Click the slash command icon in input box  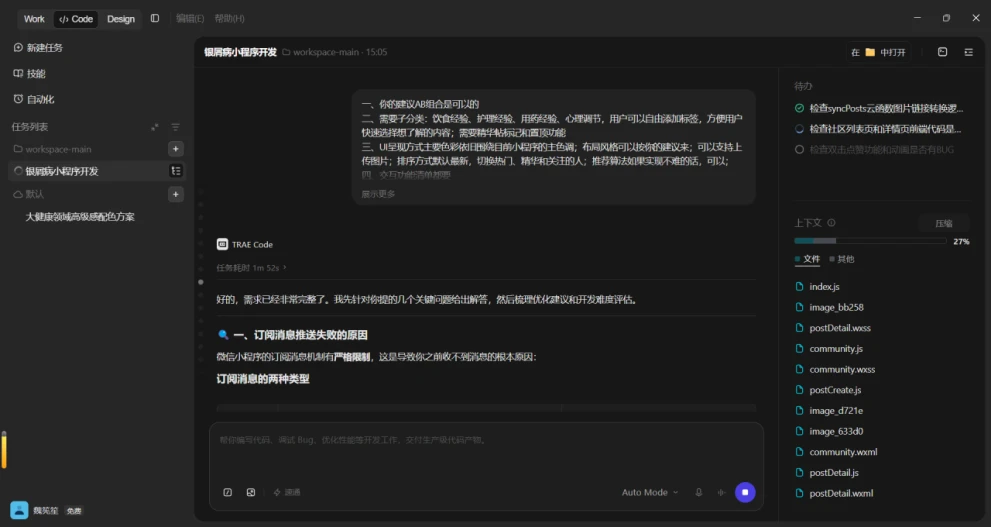click(228, 492)
